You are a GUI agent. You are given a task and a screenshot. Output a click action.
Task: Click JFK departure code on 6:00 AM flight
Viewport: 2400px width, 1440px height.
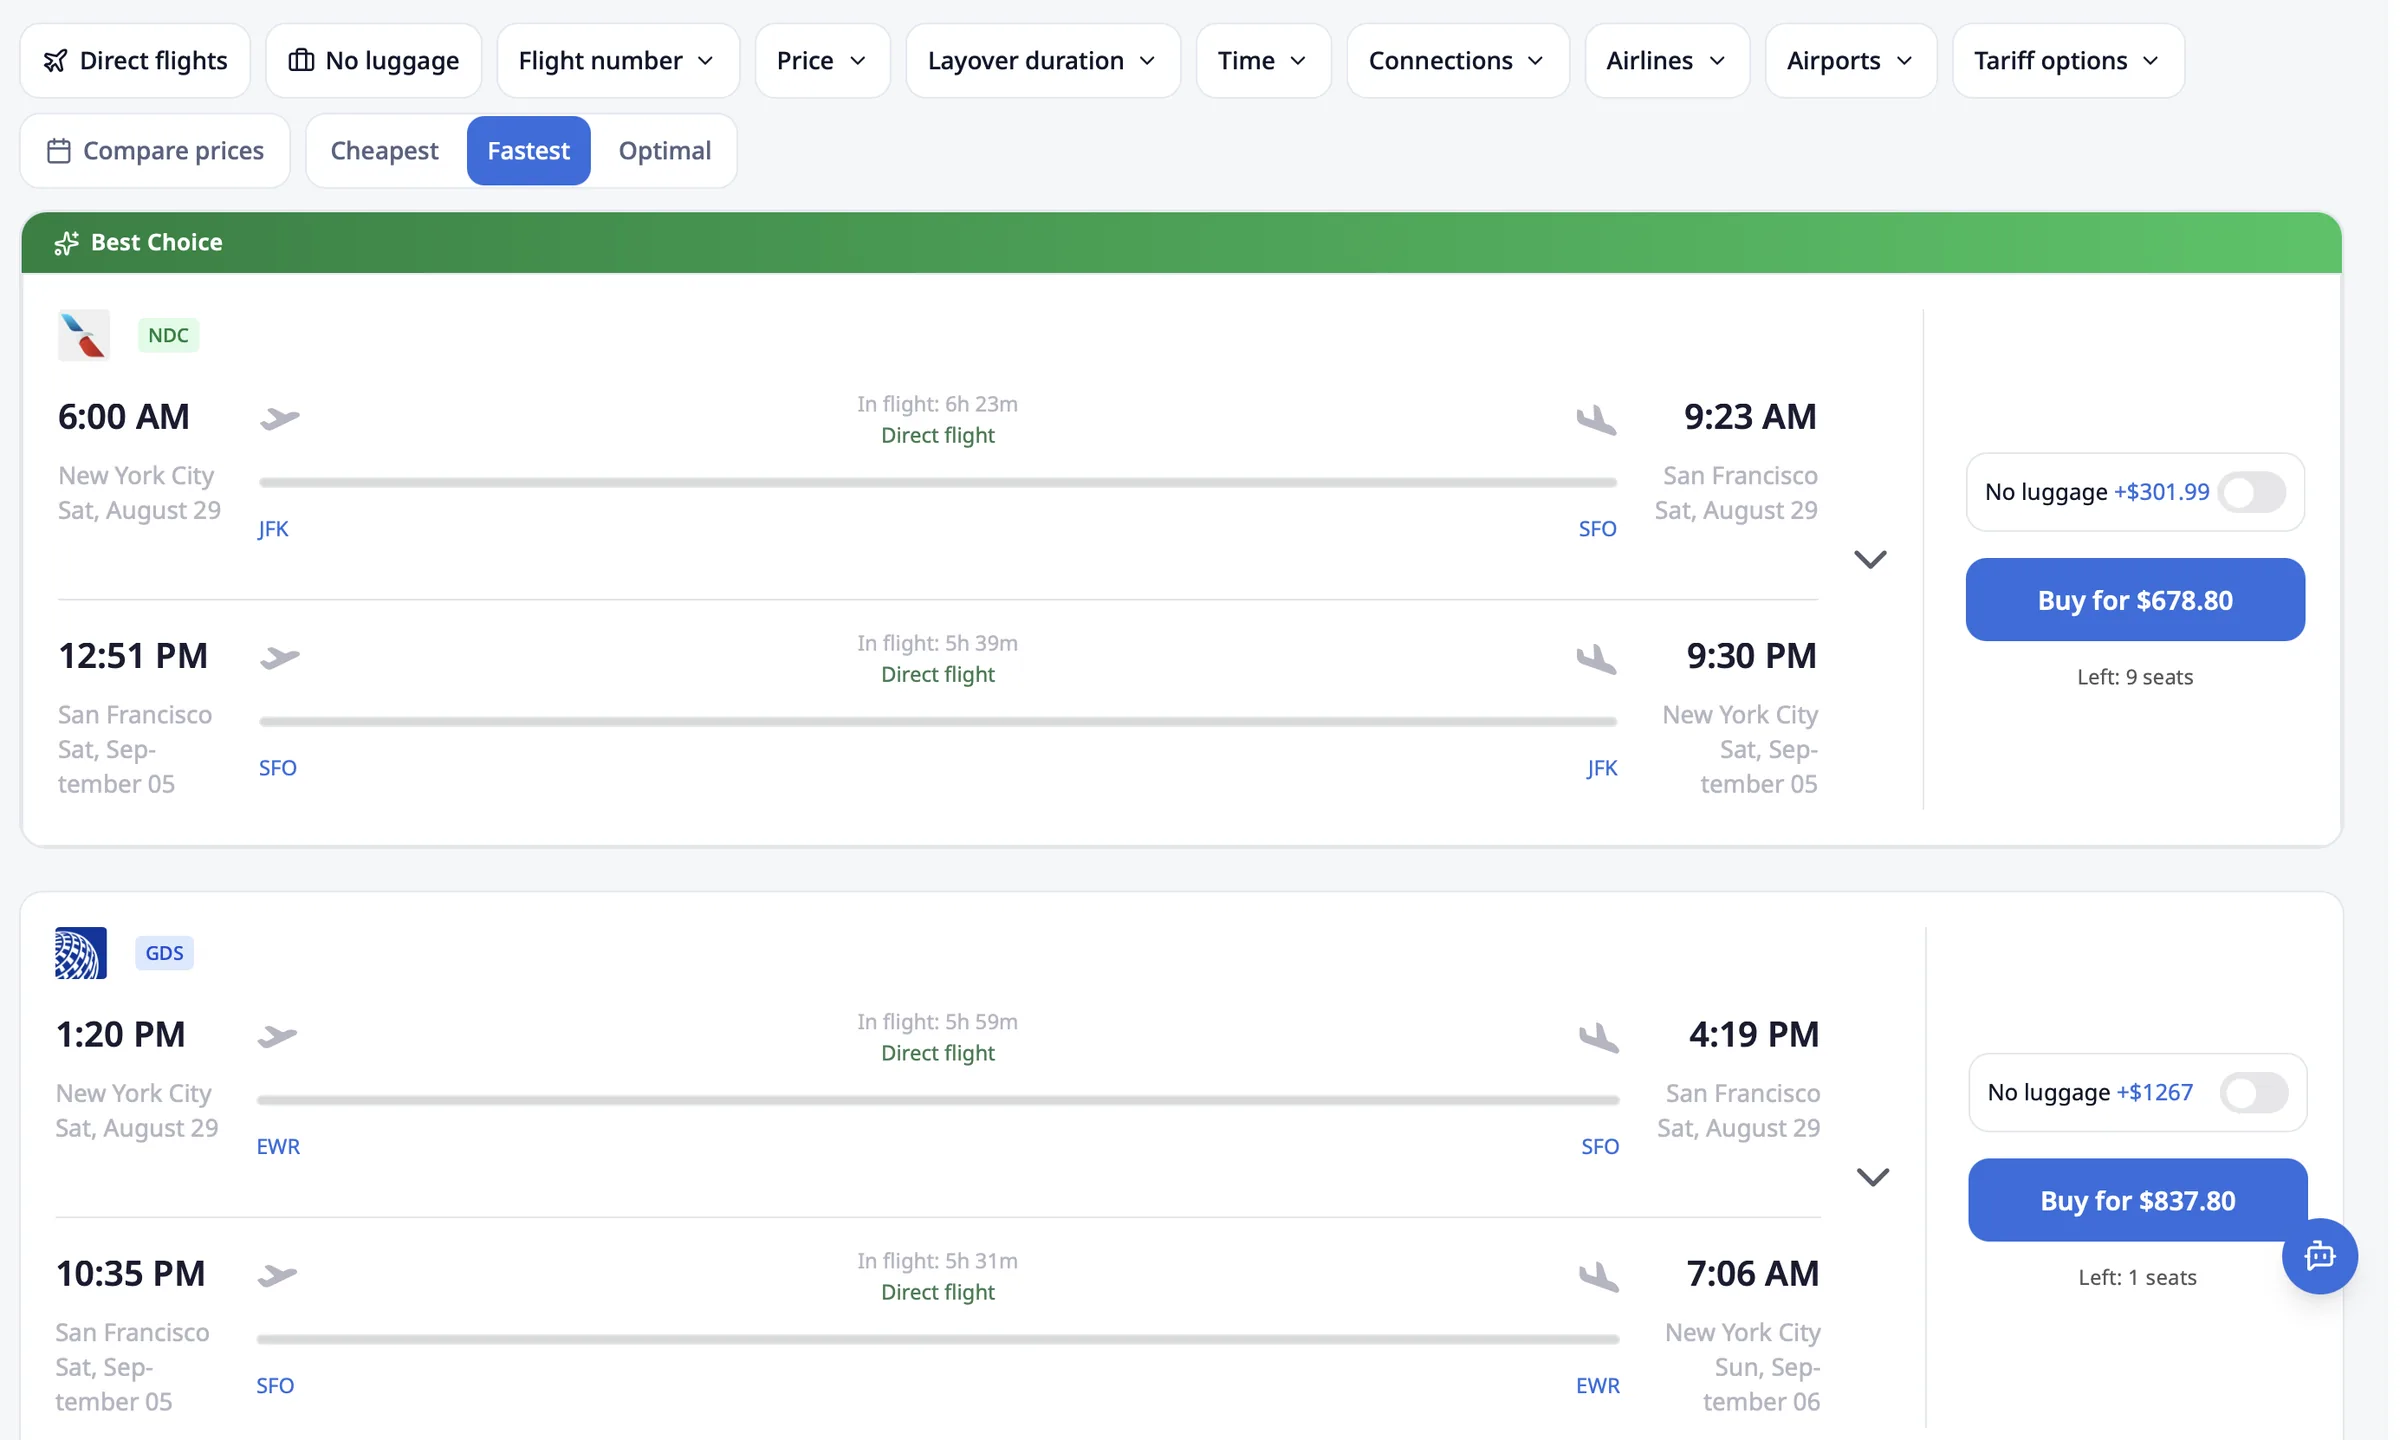tap(273, 529)
